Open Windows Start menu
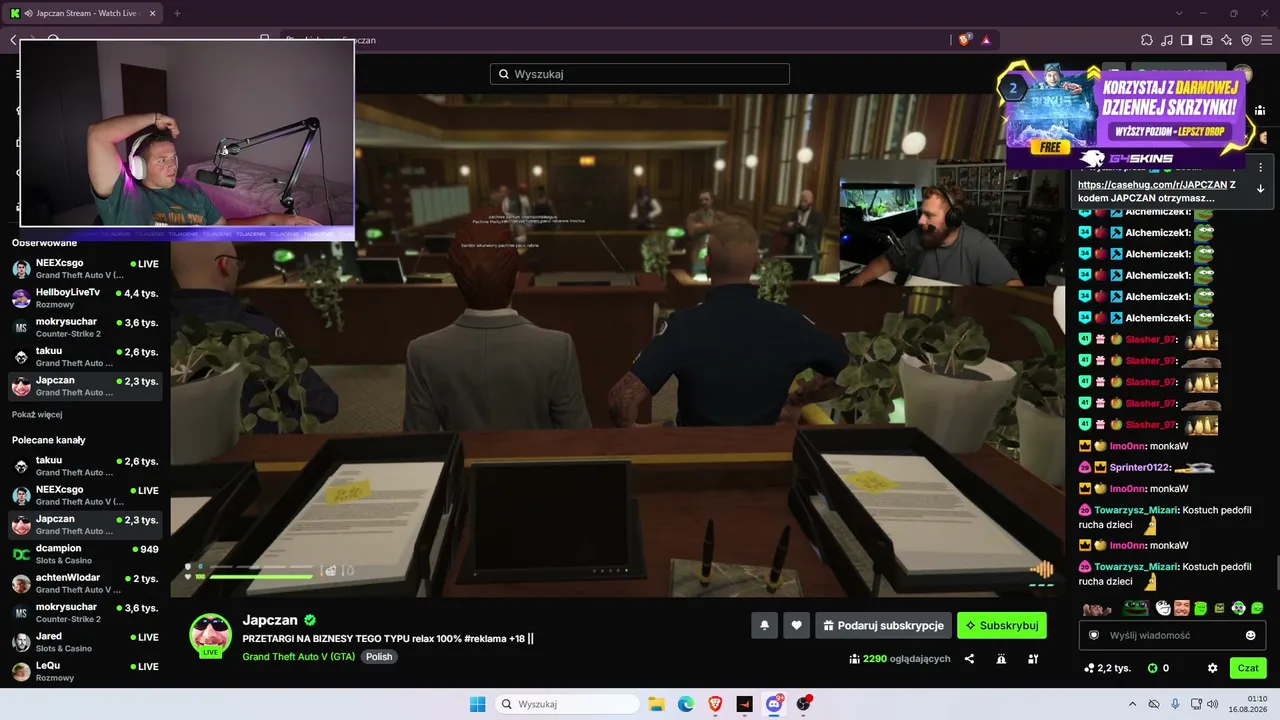 coord(477,704)
